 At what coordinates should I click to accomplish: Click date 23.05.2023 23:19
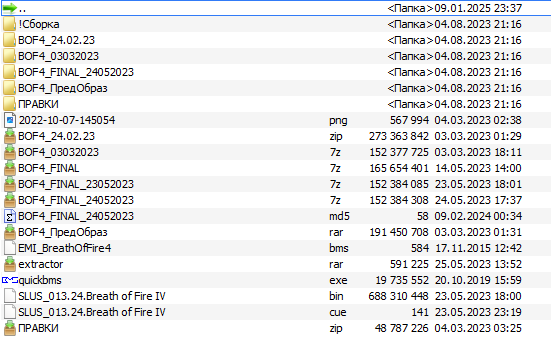tap(478, 312)
